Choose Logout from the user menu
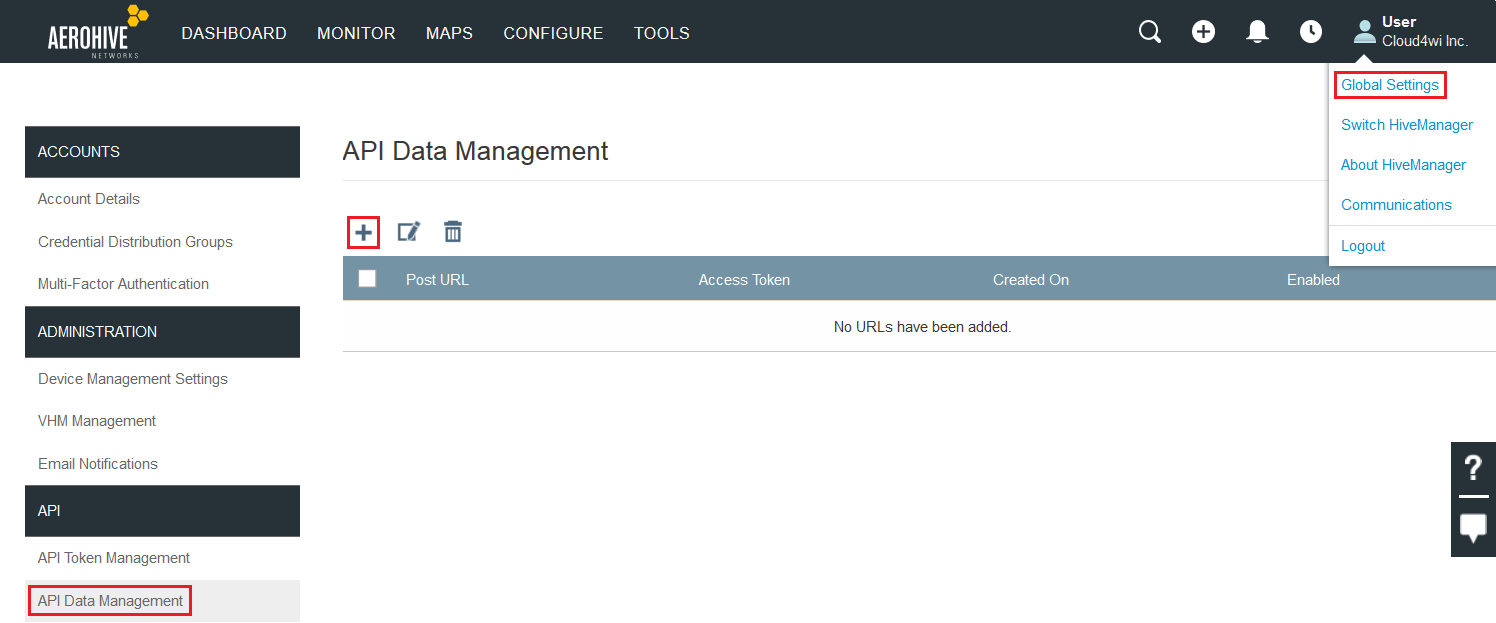Screen dimensions: 1496x623 (1363, 246)
